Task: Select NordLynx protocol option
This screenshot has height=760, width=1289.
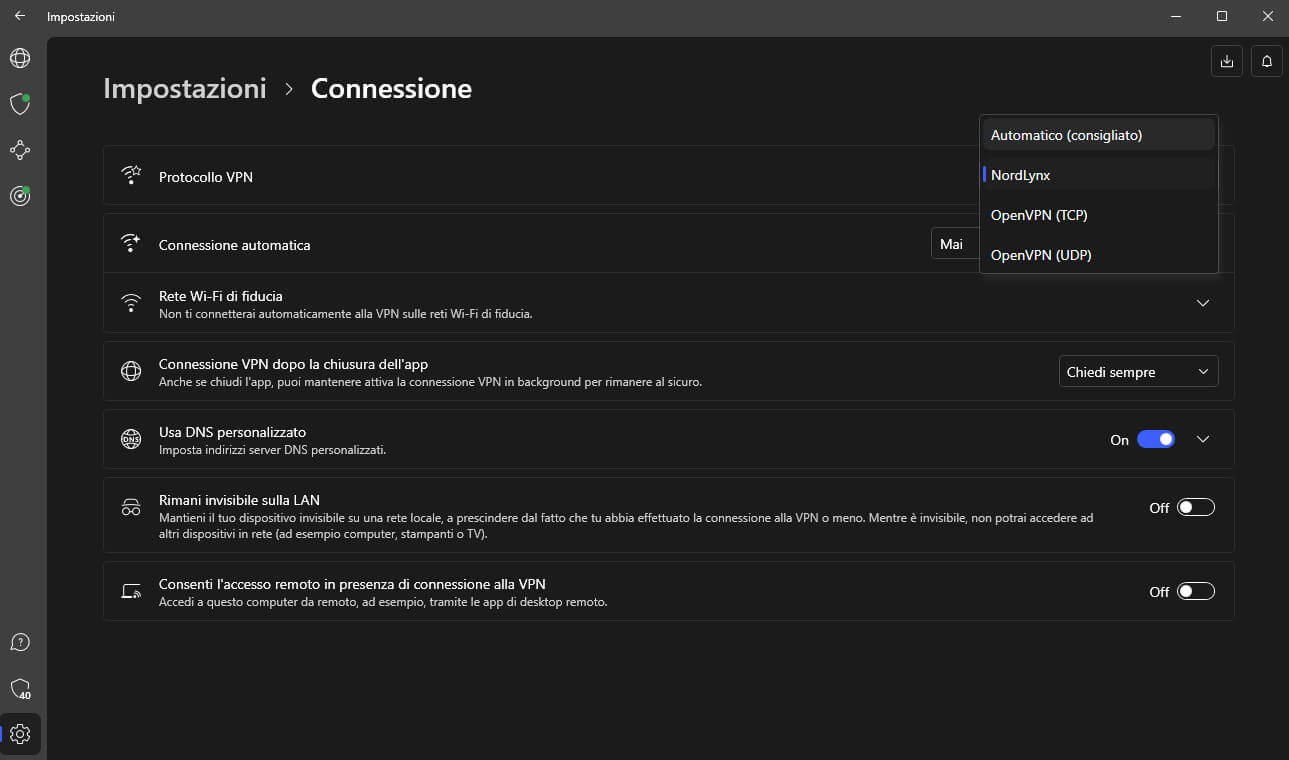Action: coord(1099,175)
